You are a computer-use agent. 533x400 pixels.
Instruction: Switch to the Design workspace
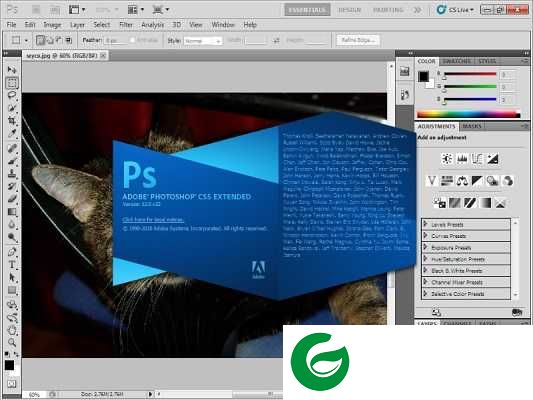tap(349, 10)
